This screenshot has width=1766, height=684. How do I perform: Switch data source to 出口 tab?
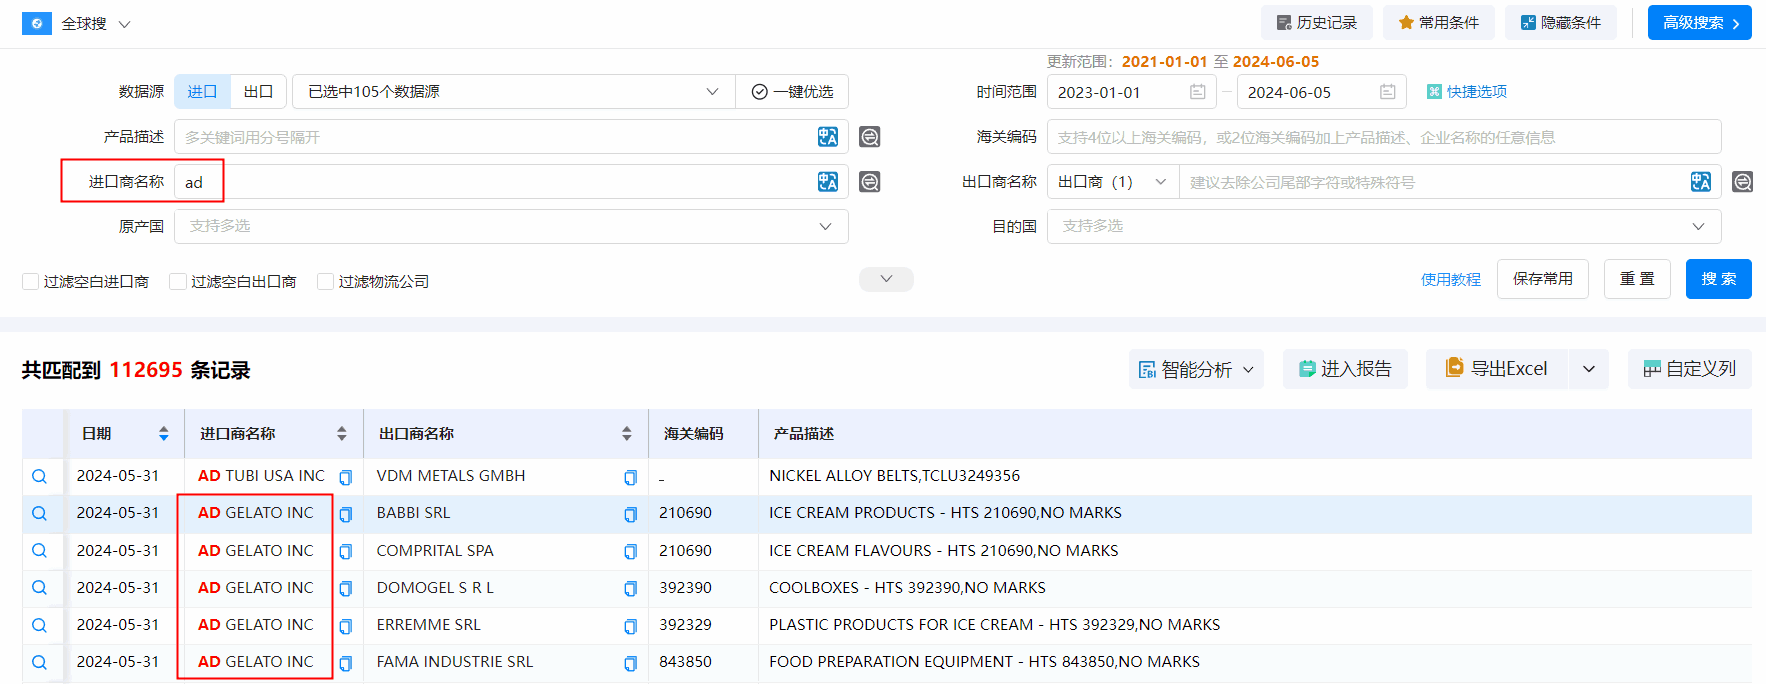click(258, 92)
